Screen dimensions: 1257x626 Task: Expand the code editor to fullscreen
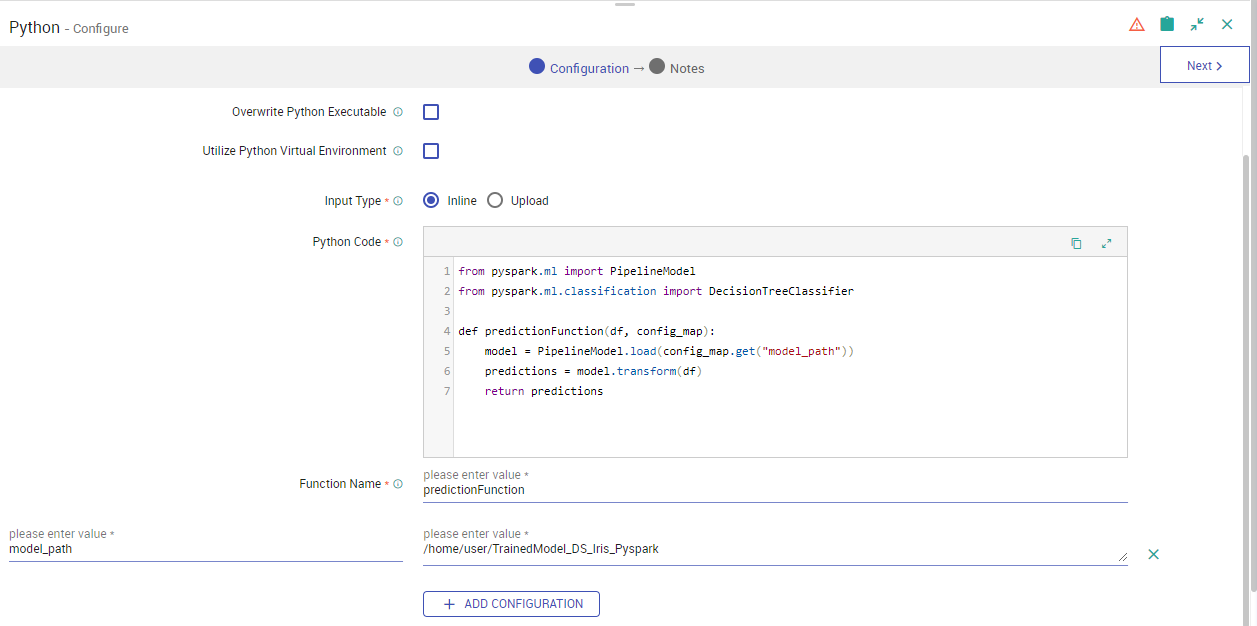[1107, 243]
